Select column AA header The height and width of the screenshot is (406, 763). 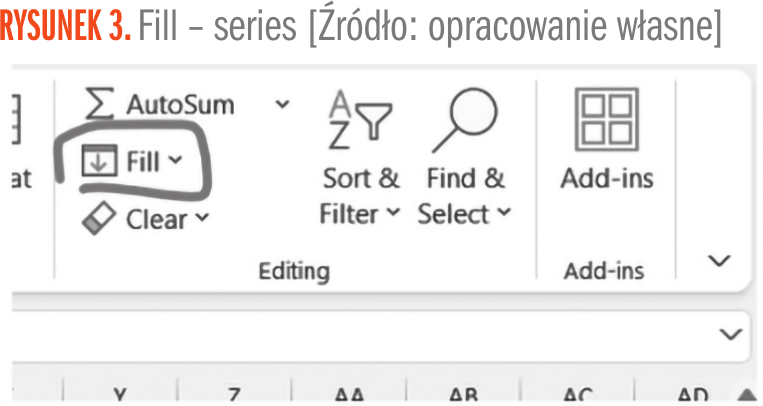click(x=348, y=395)
